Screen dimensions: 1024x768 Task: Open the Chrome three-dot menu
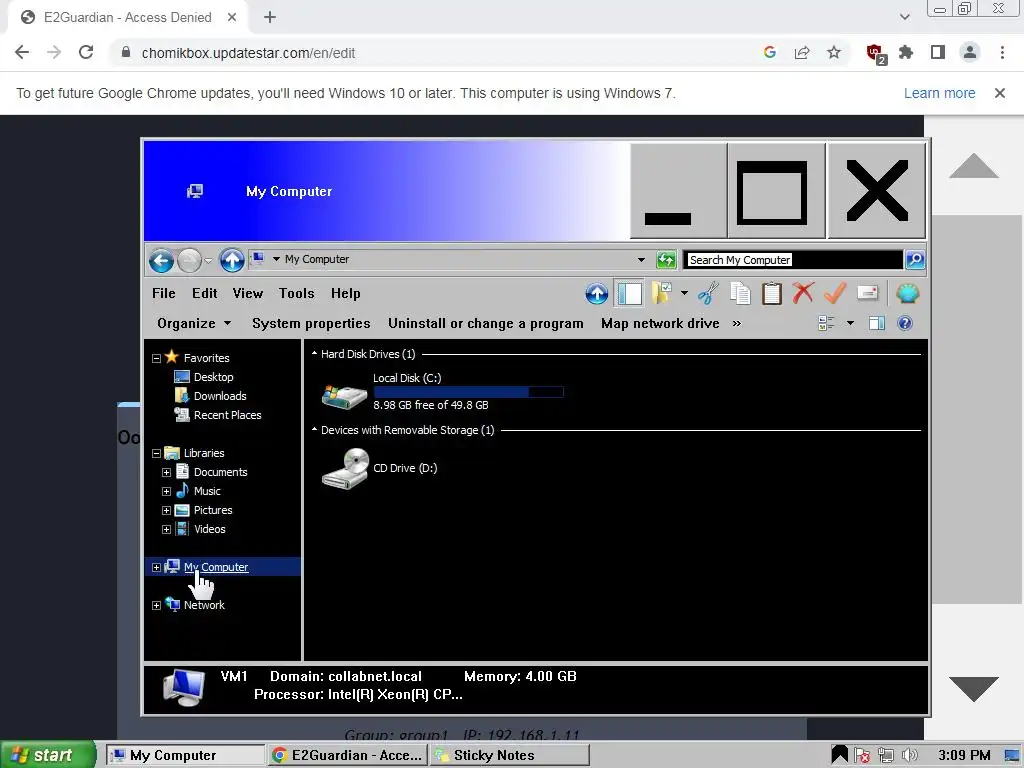click(x=1002, y=52)
